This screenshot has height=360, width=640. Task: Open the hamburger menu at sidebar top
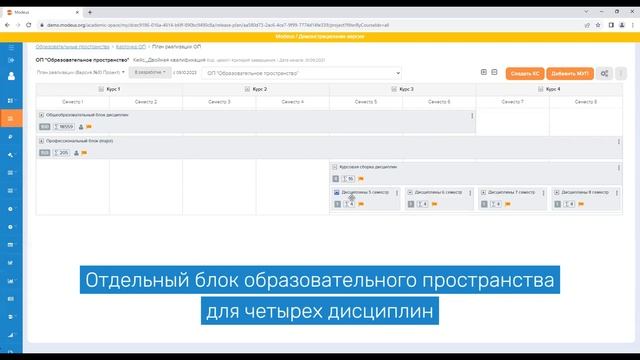11,47
